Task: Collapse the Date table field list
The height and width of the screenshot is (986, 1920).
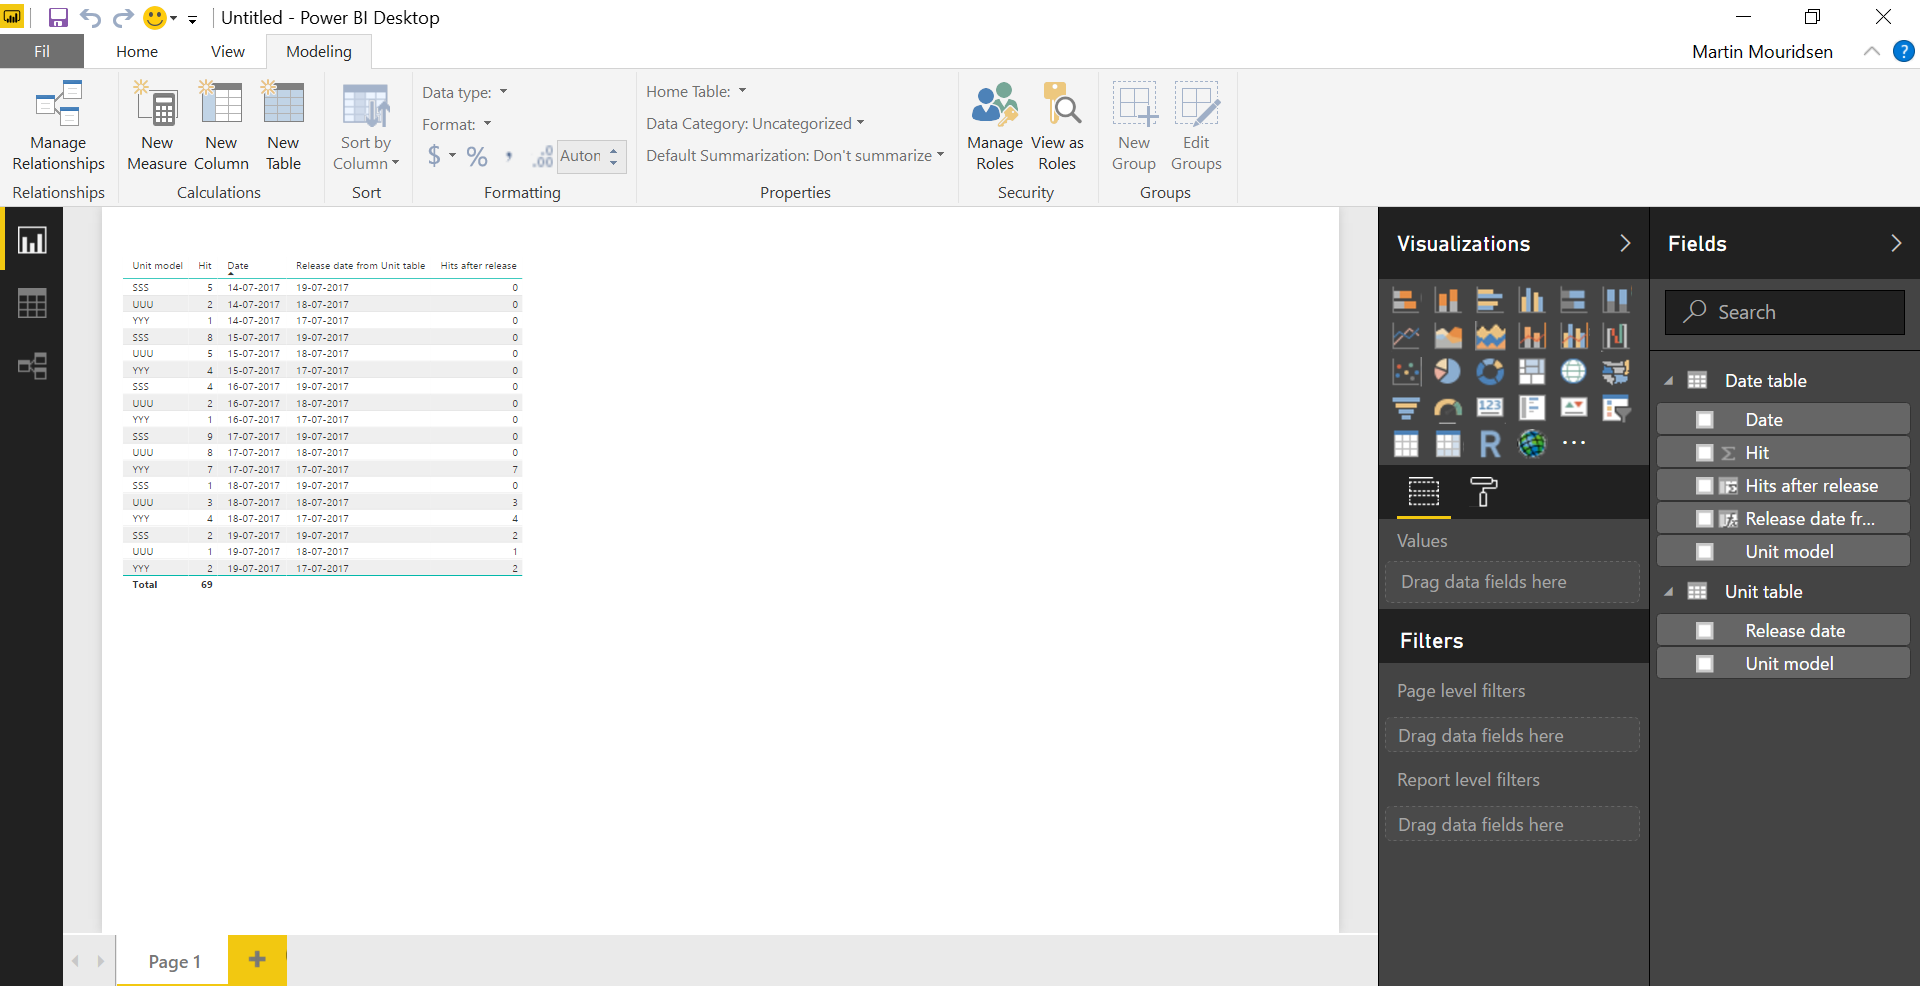Action: click(x=1668, y=381)
